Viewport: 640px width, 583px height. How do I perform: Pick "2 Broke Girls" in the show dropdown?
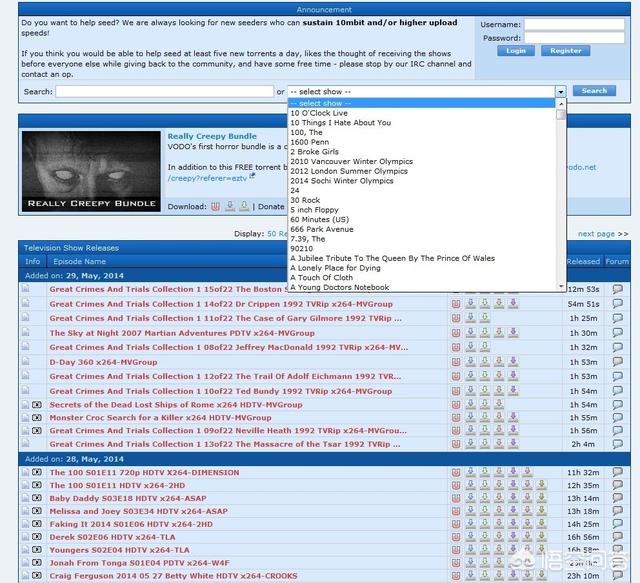coord(316,152)
